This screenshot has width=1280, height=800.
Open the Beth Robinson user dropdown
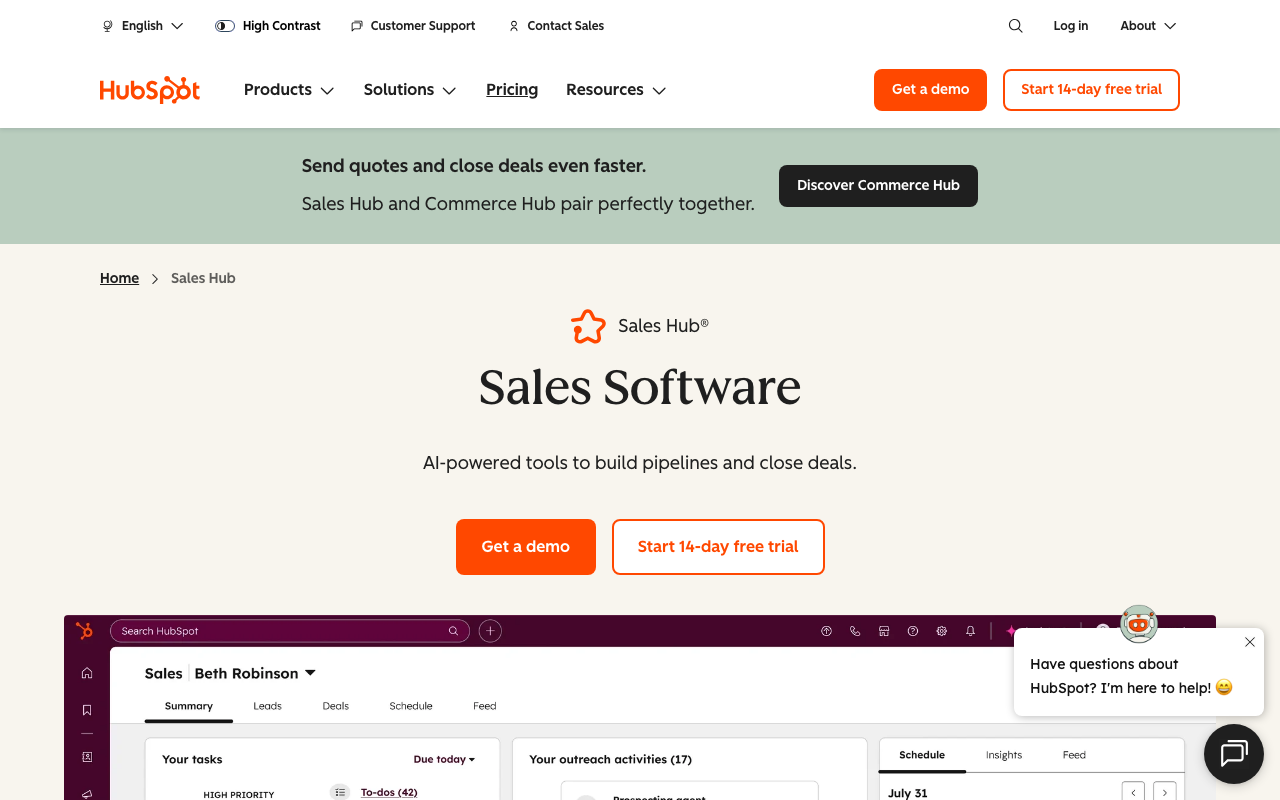[255, 673]
